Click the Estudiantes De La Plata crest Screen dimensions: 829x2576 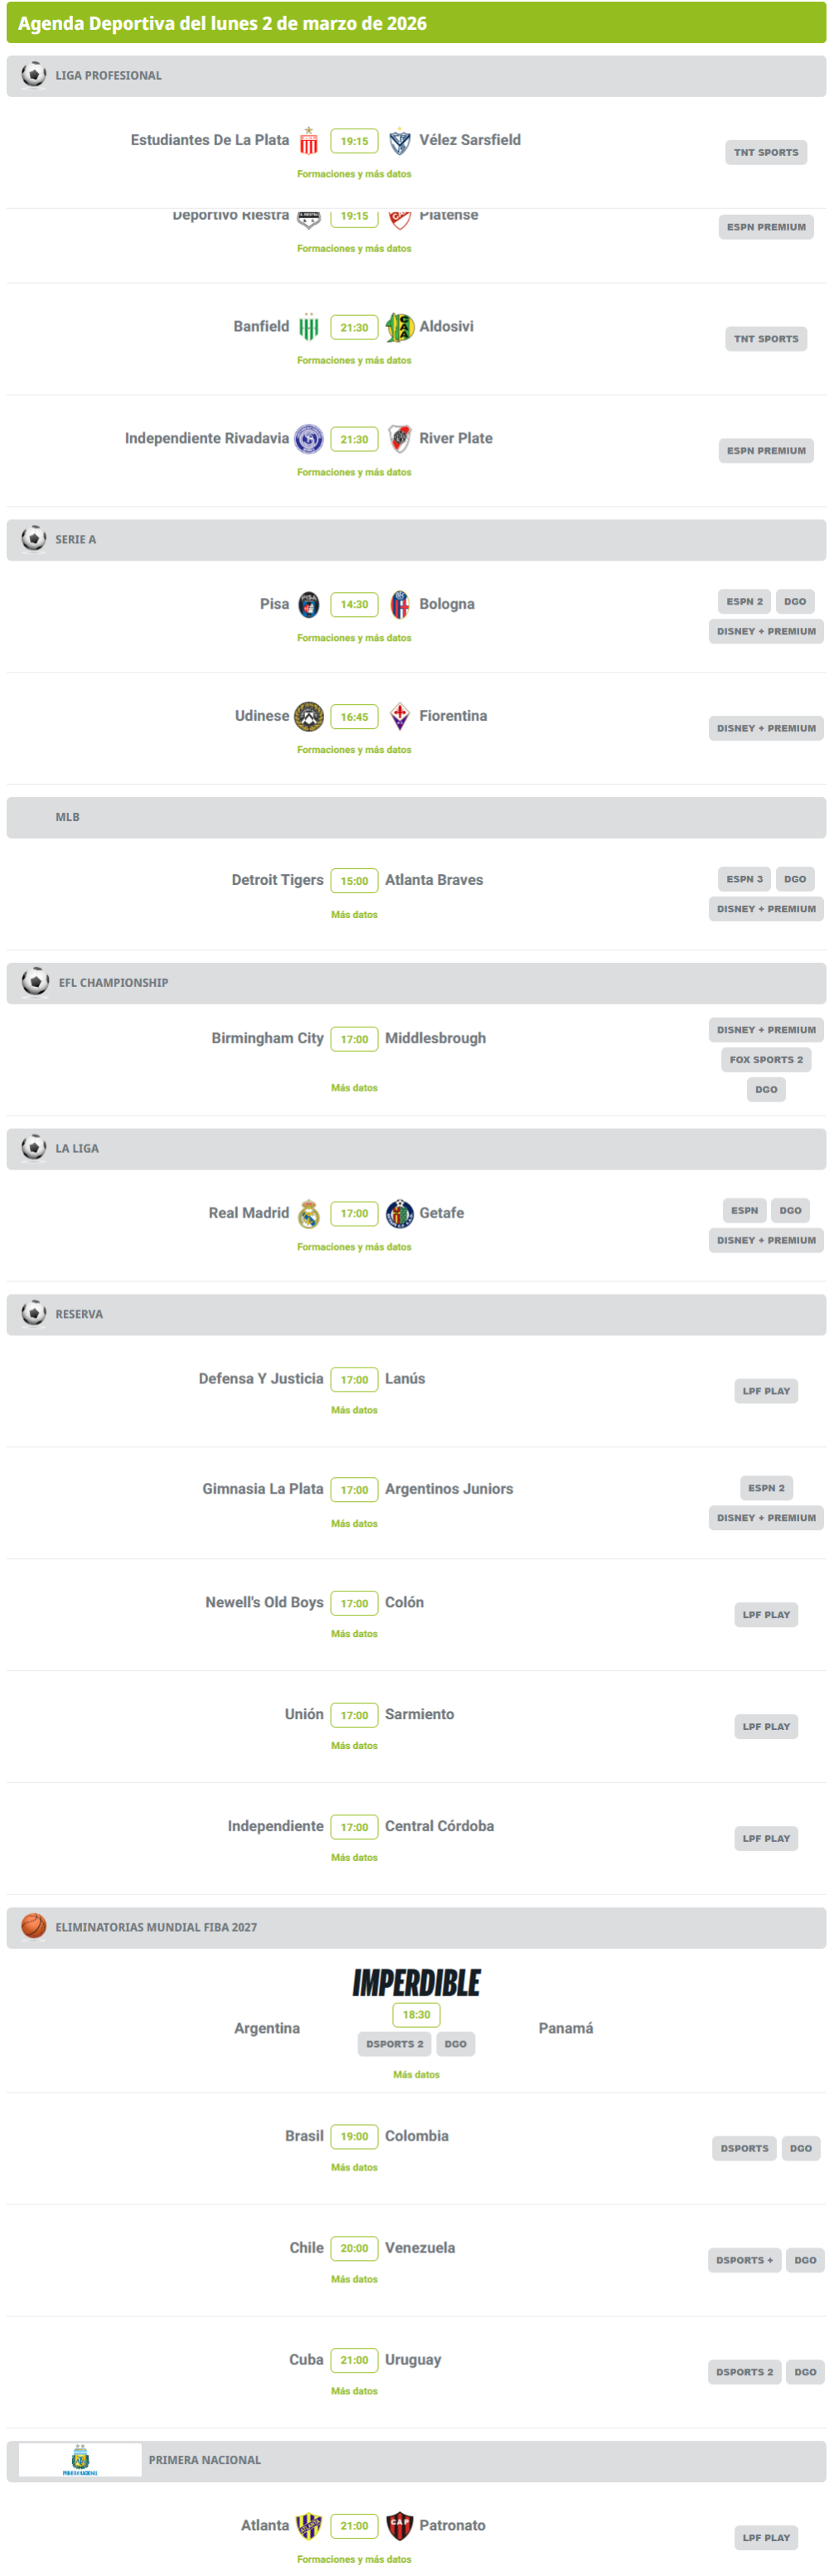309,141
